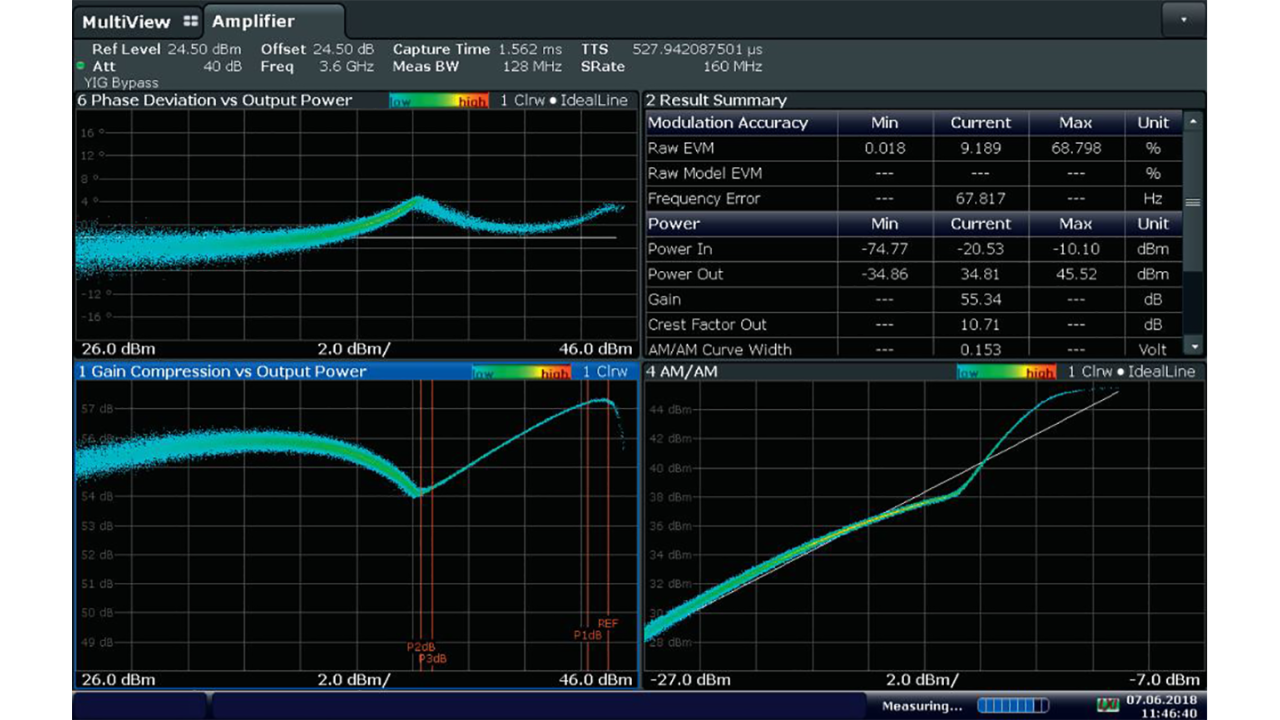Screen dimensions: 1280x720
Task: Click the date and time 07.06.2018 display
Action: (1161, 706)
